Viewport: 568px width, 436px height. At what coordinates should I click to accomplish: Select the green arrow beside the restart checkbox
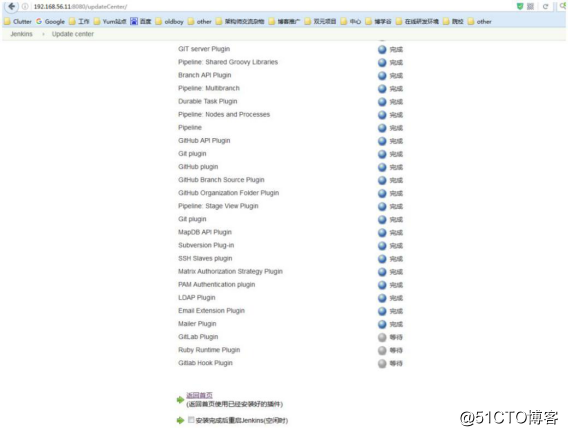point(180,420)
